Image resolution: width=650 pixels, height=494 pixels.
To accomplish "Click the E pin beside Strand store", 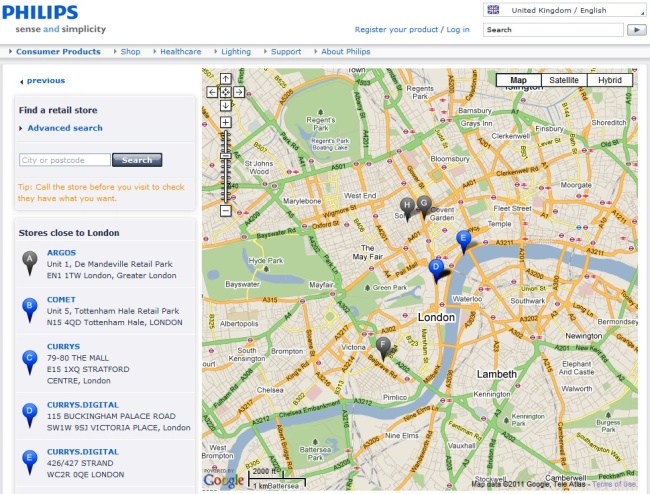I will tap(29, 462).
